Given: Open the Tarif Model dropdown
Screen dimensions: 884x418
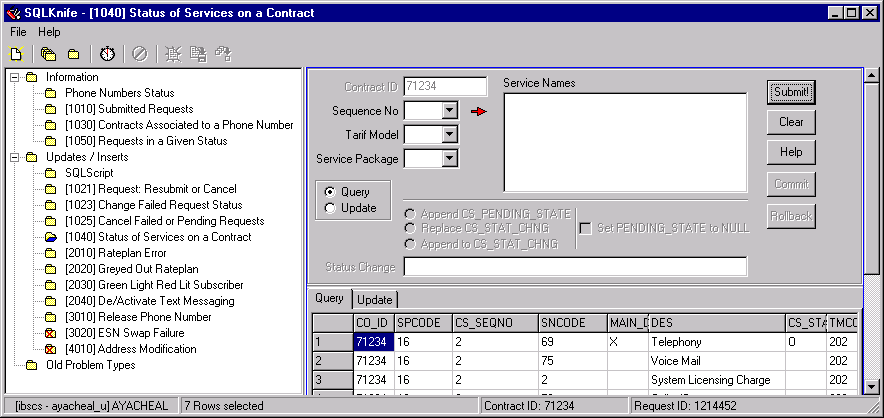Looking at the screenshot, I should [x=449, y=135].
